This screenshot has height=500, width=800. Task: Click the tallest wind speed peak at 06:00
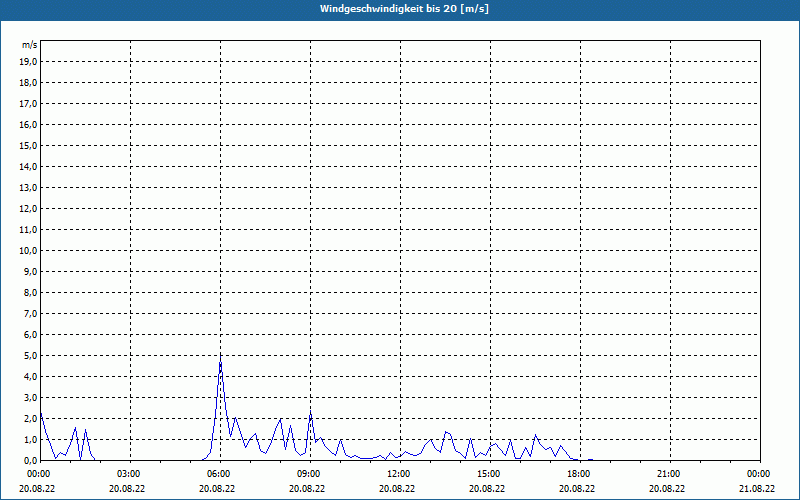pos(220,357)
